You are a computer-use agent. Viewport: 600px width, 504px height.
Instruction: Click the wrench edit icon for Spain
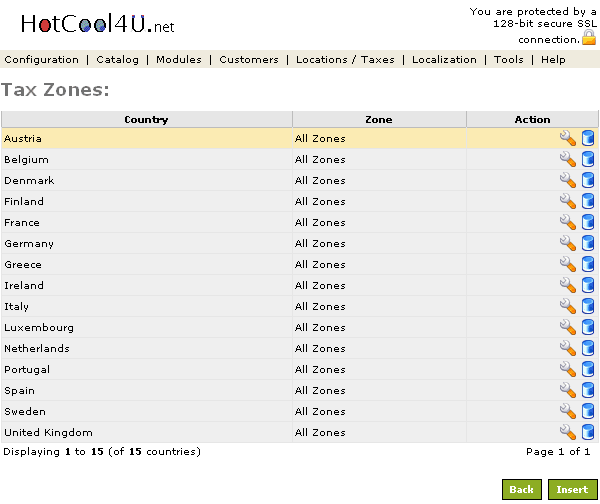point(567,391)
